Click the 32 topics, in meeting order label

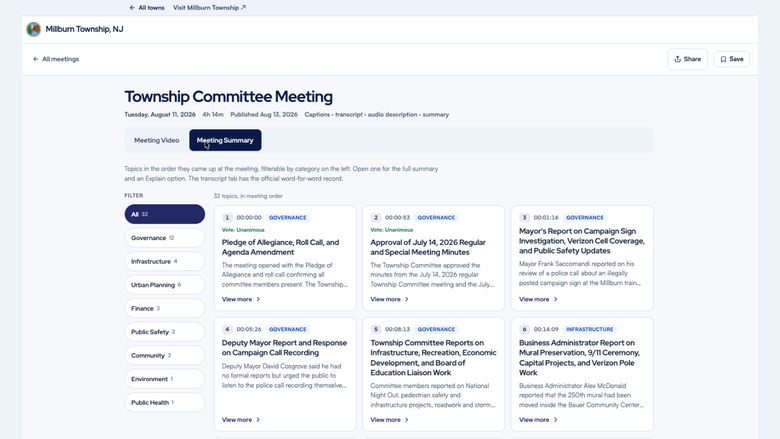click(248, 196)
